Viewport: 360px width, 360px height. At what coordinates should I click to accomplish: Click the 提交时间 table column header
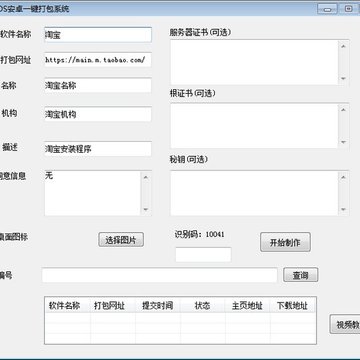pos(158,305)
